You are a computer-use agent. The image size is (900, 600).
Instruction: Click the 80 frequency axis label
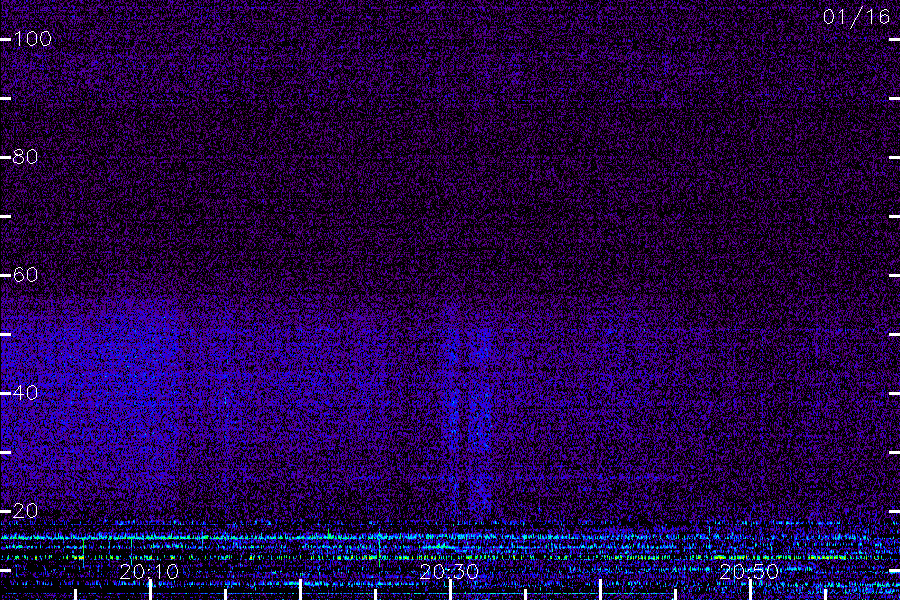pyautogui.click(x=25, y=157)
